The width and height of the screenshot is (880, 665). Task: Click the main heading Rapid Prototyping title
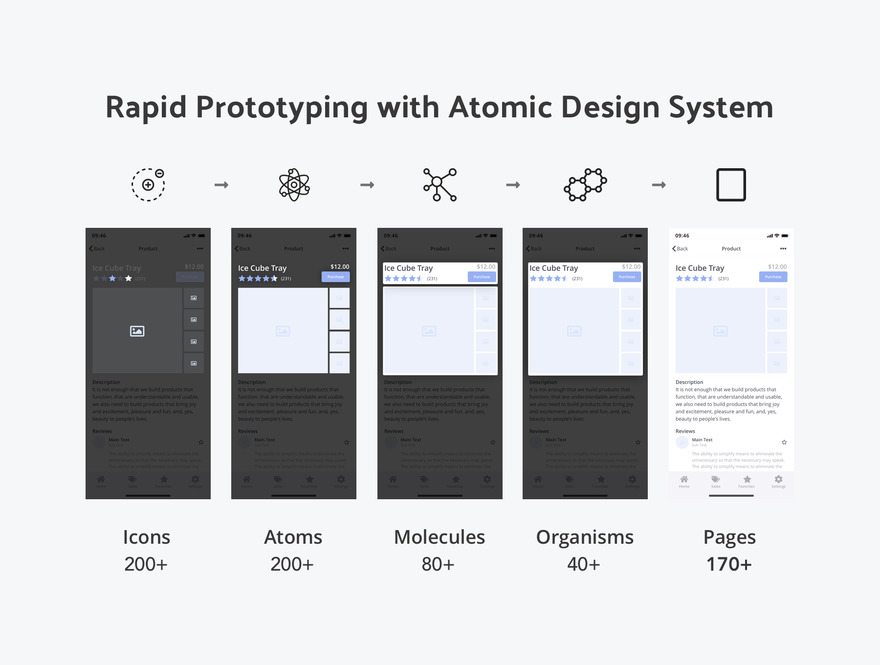(439, 107)
